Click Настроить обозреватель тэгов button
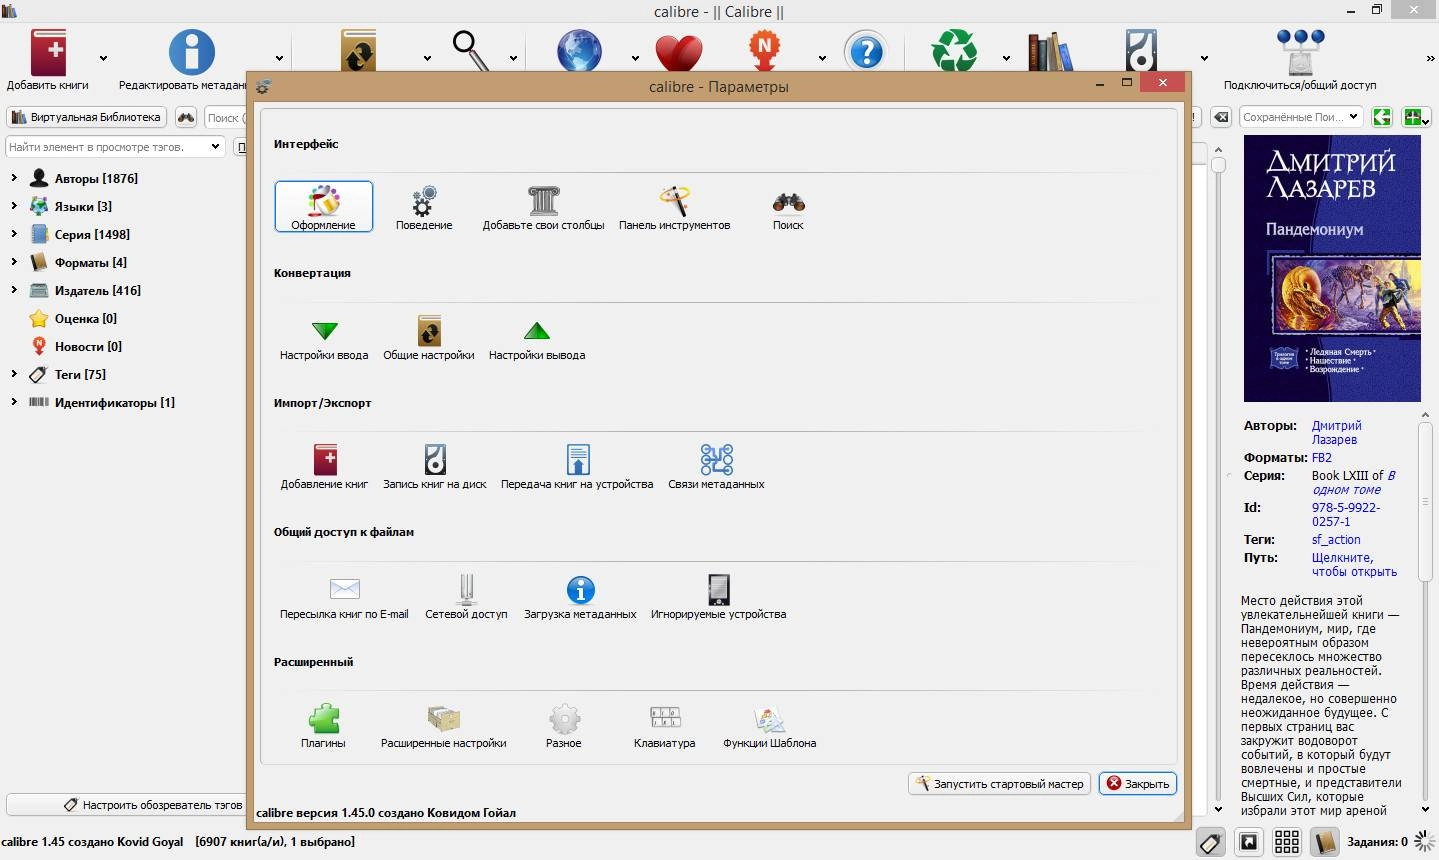This screenshot has height=860, width=1439. [x=125, y=804]
